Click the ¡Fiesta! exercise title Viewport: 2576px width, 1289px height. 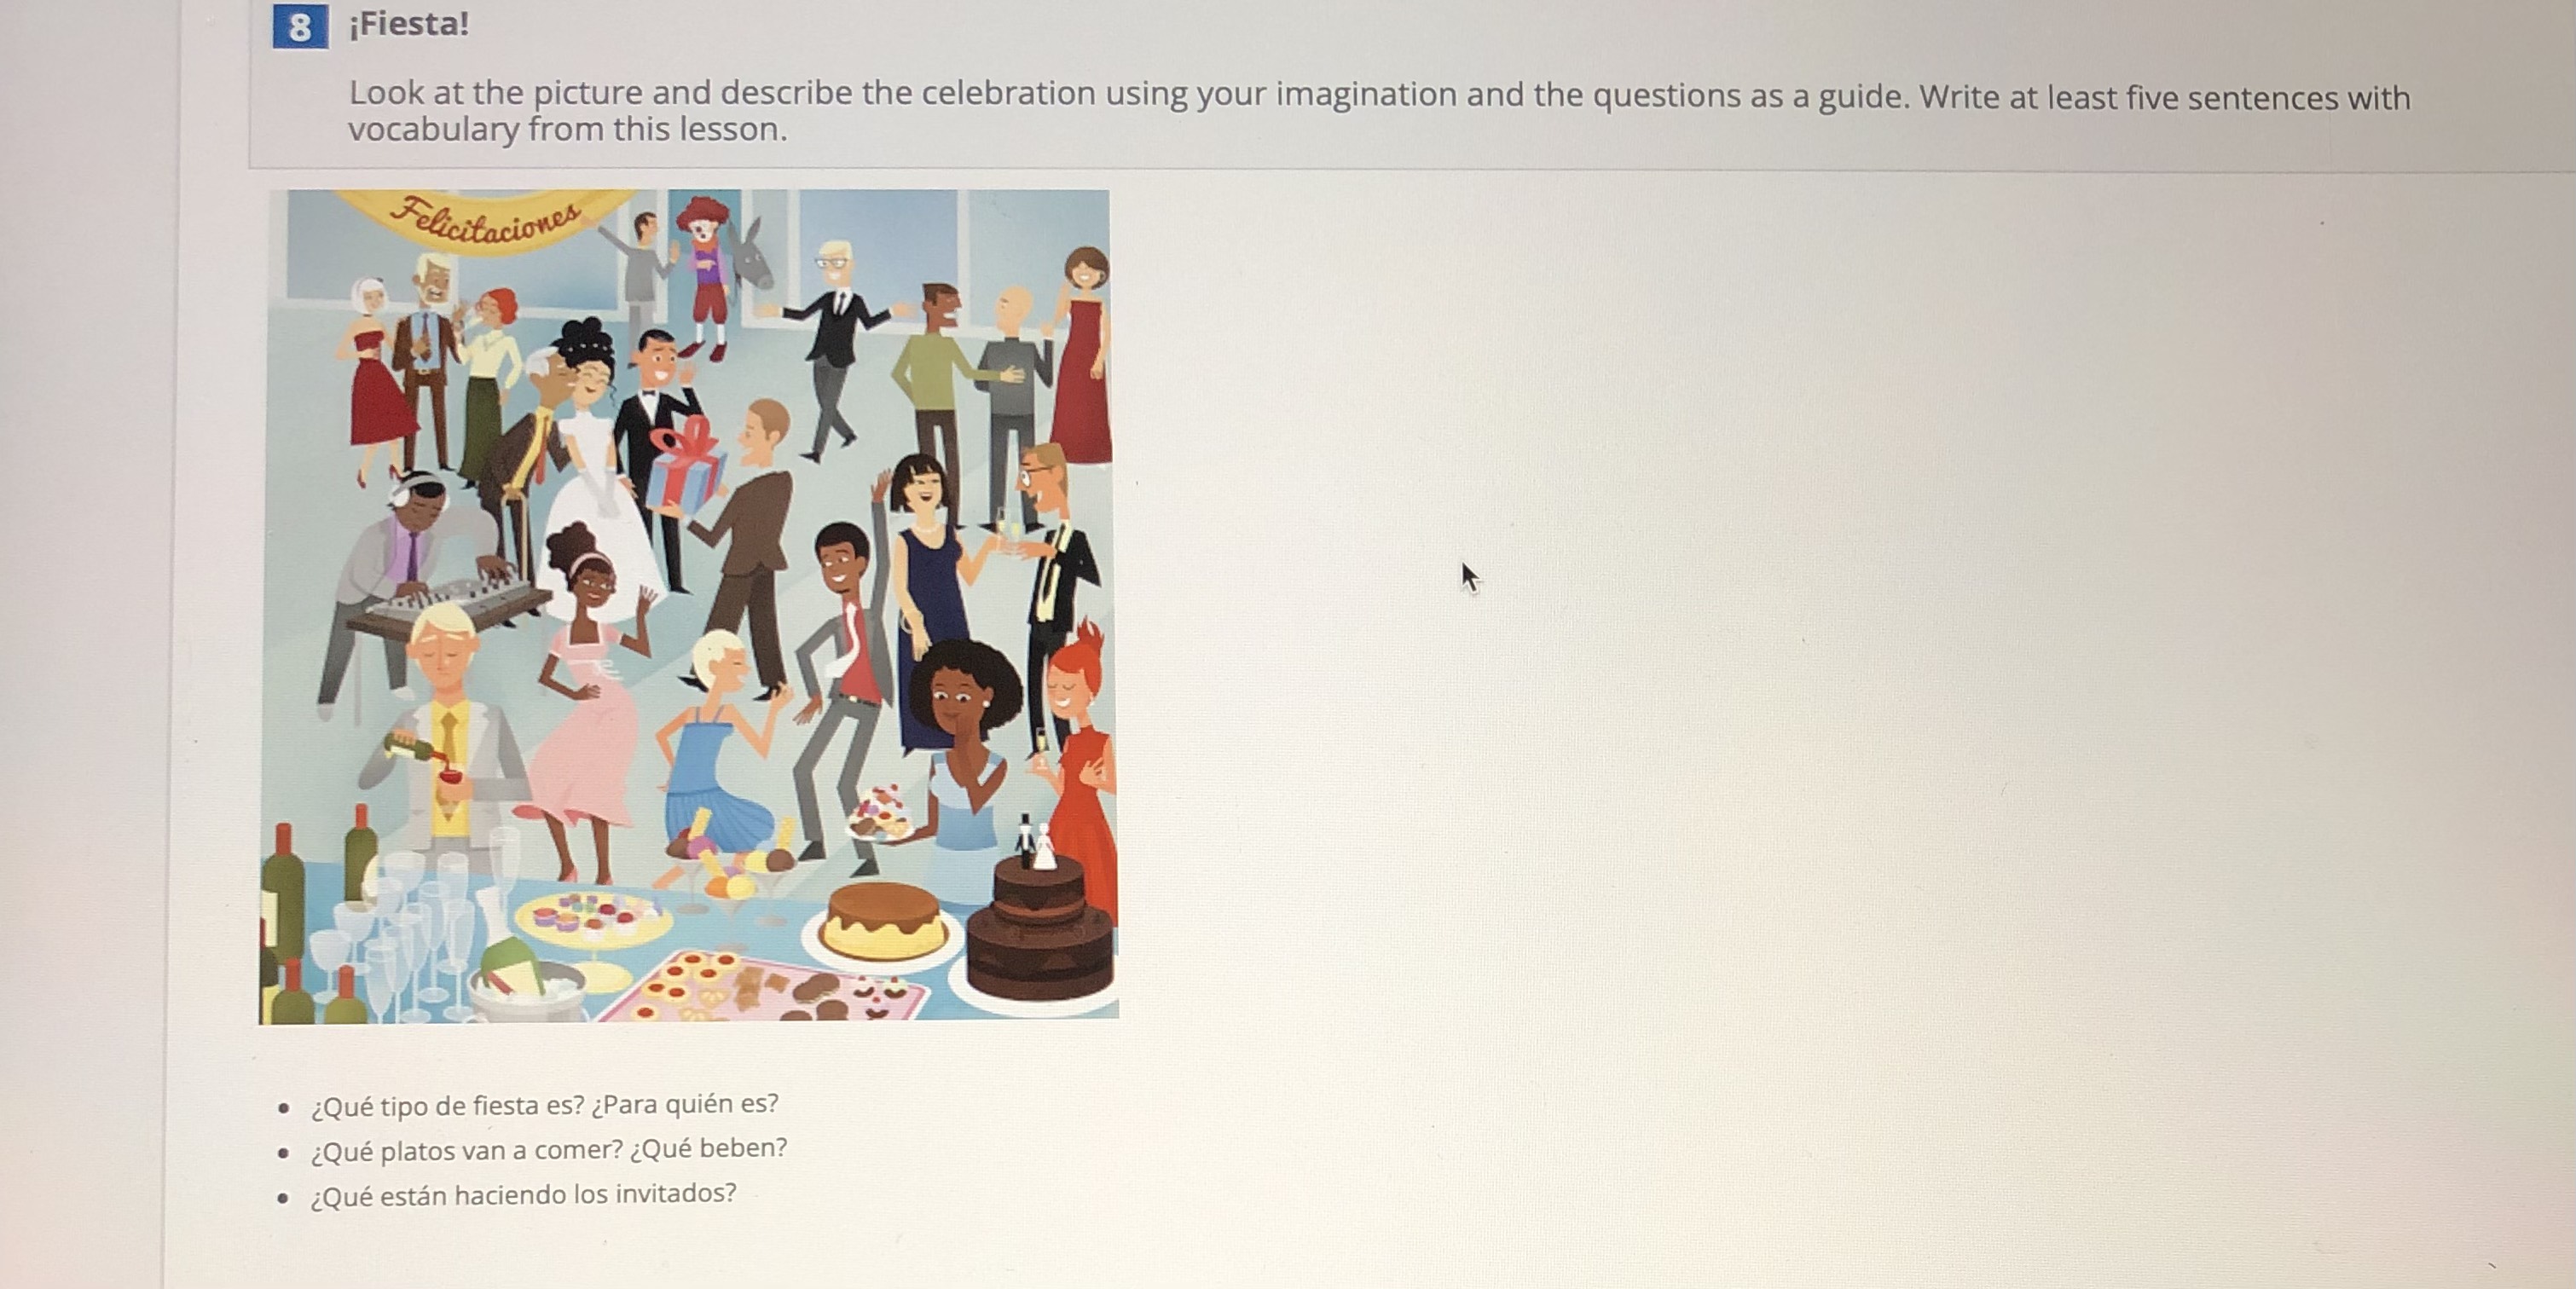click(409, 24)
